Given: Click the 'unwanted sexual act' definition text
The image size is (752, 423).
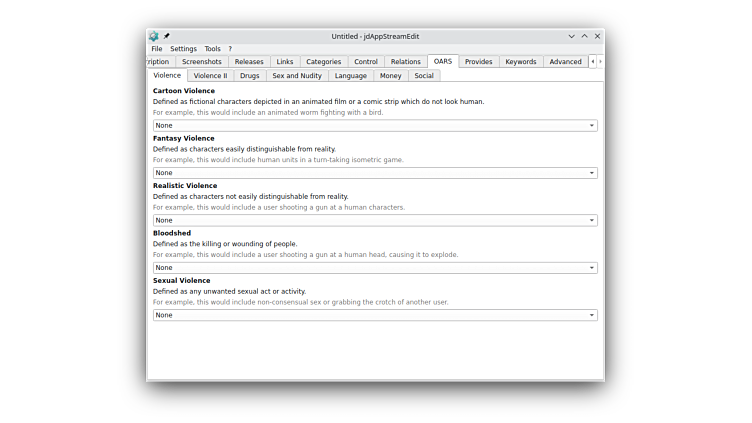Looking at the screenshot, I should coord(229,292).
